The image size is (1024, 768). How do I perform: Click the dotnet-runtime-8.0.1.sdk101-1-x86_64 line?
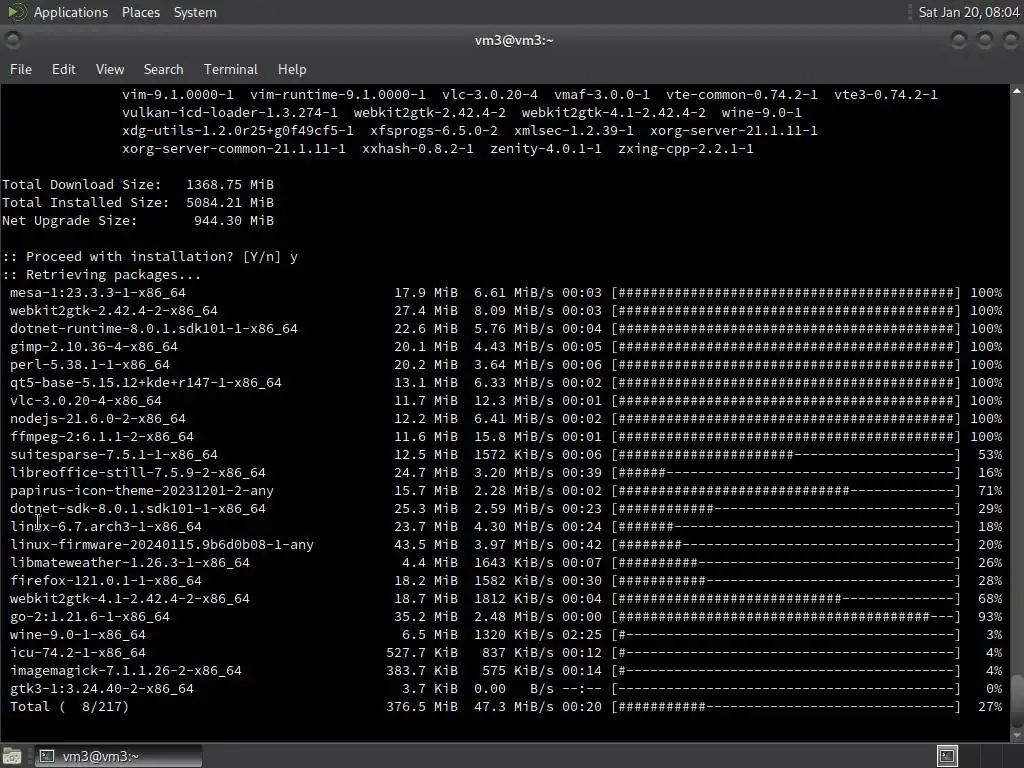coord(506,328)
